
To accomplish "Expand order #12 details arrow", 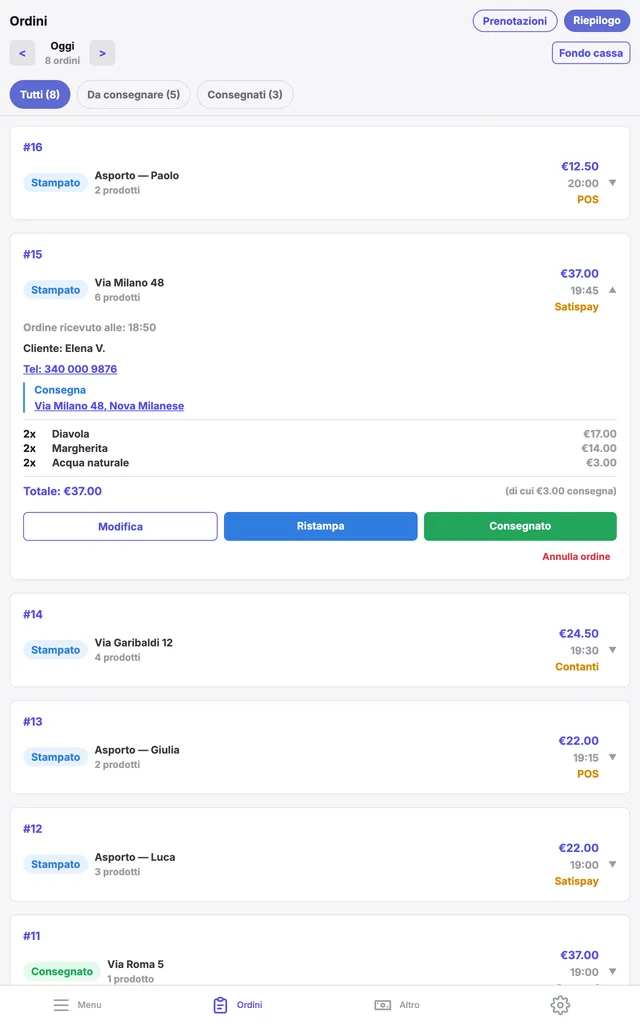I will coord(613,864).
